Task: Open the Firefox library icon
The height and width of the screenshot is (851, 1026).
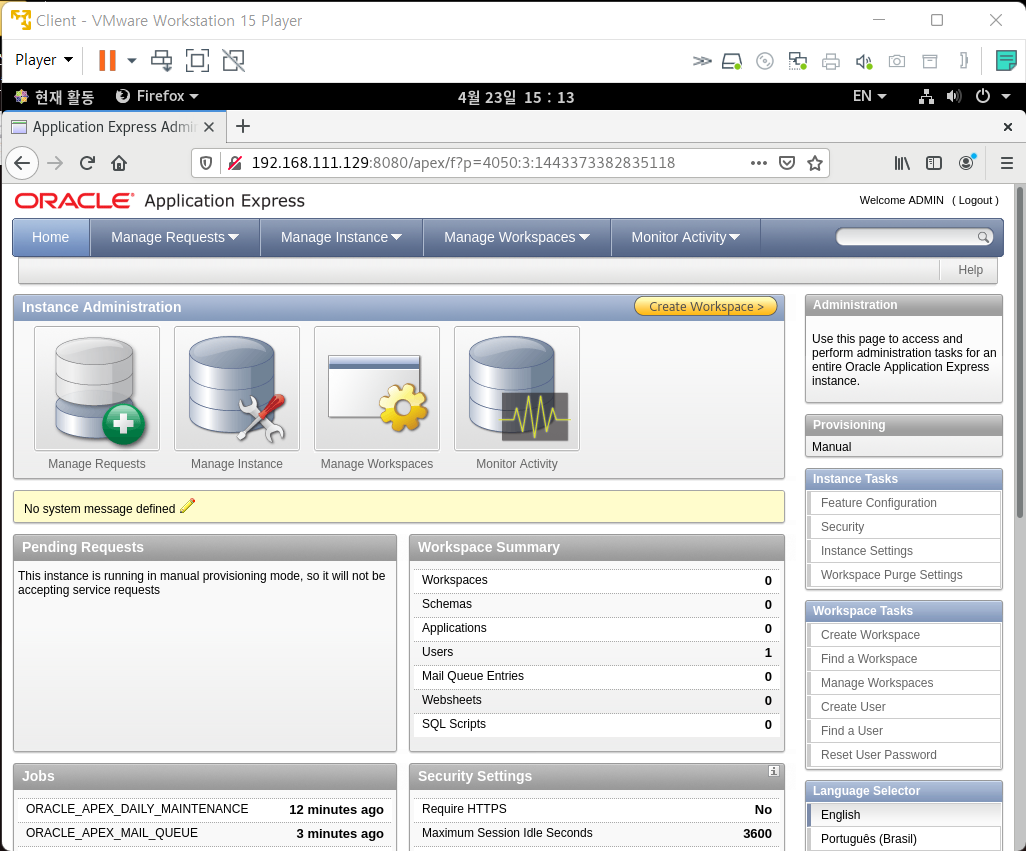Action: pos(902,163)
